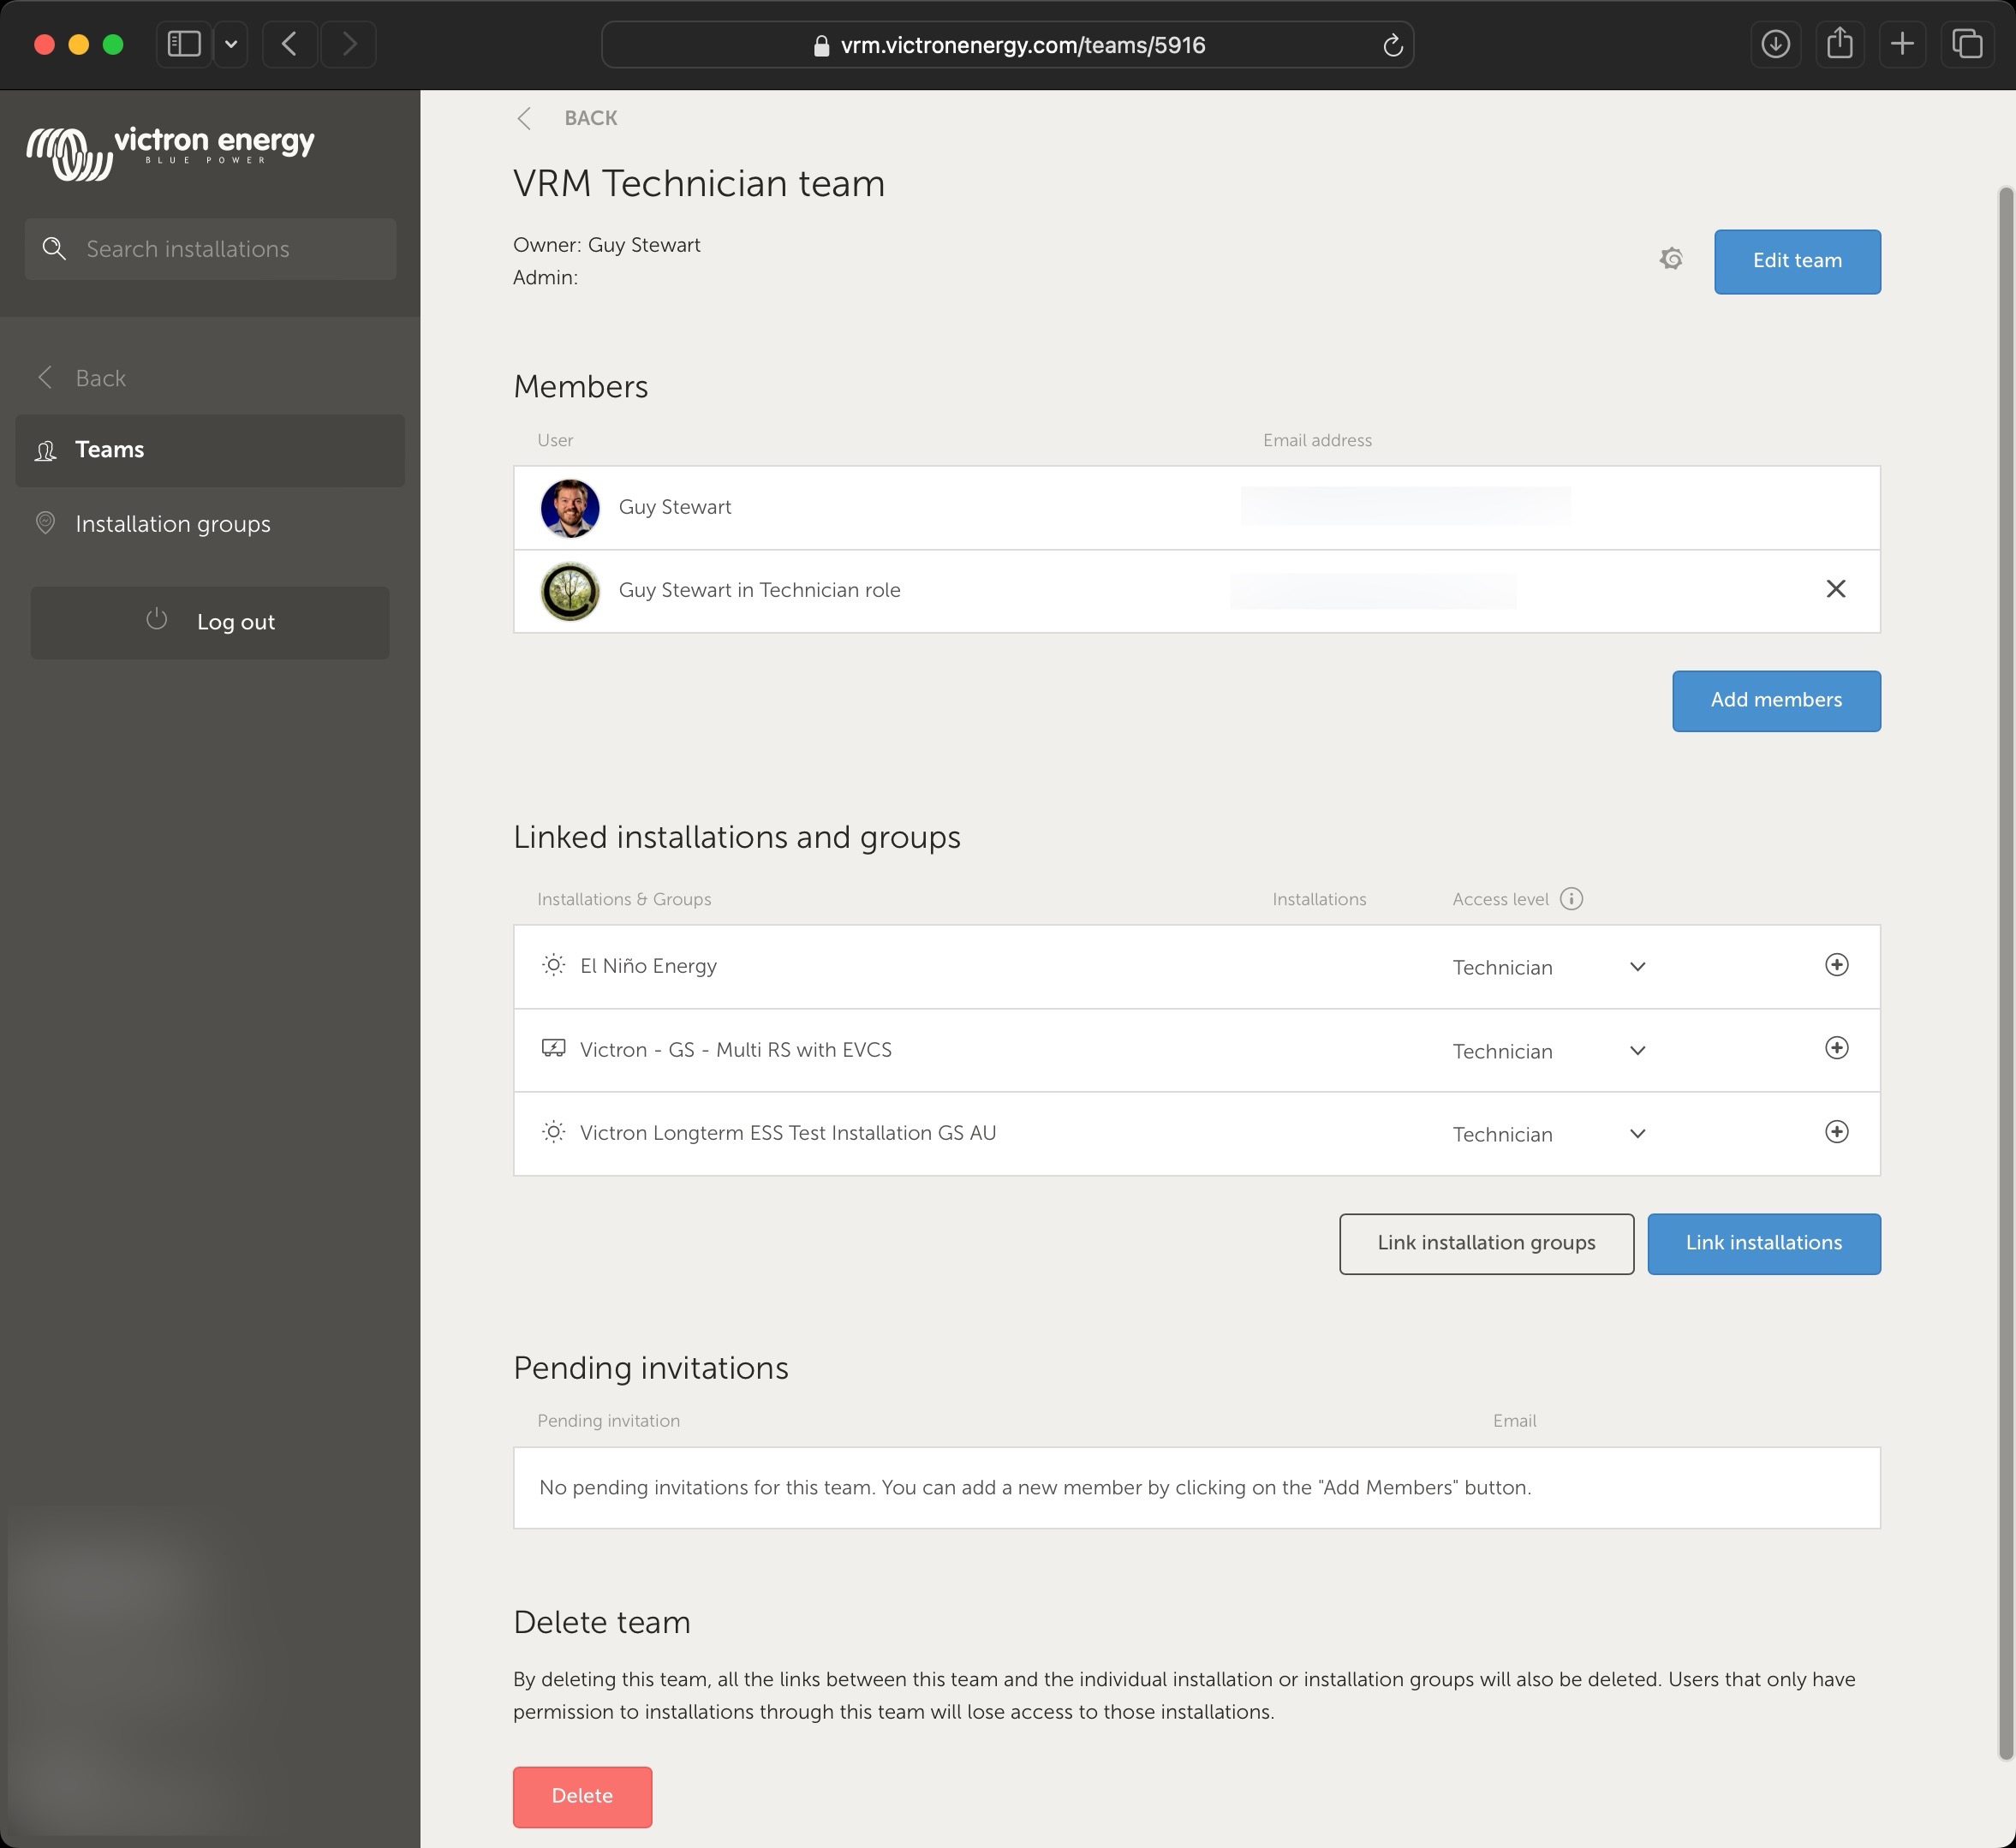This screenshot has width=2016, height=1848.
Task: Click the search installations magnifier icon
Action: pyautogui.click(x=55, y=247)
